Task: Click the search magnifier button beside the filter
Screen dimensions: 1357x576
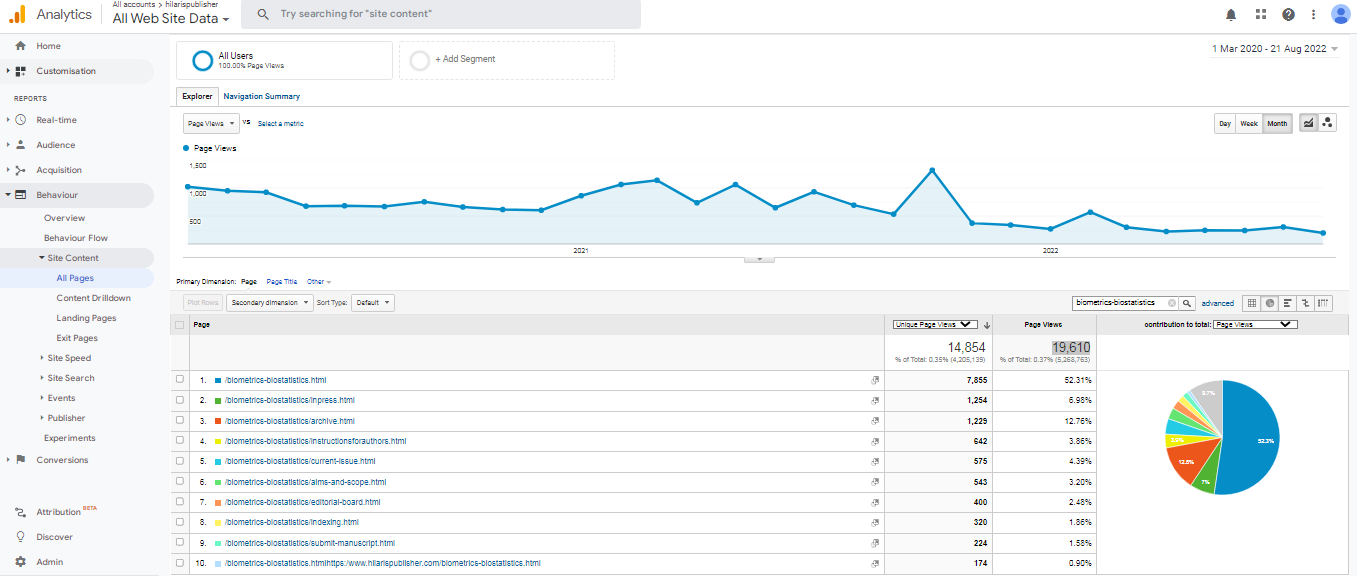Action: coord(1187,303)
